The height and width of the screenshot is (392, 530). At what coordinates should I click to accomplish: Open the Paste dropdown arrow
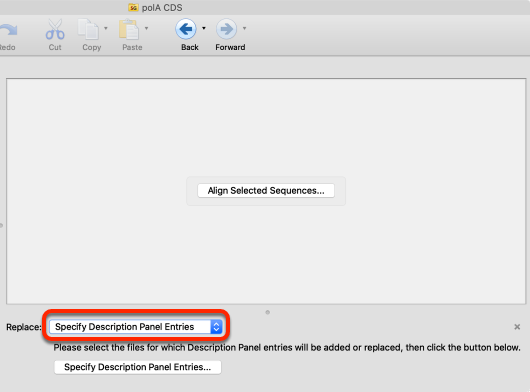(146, 28)
